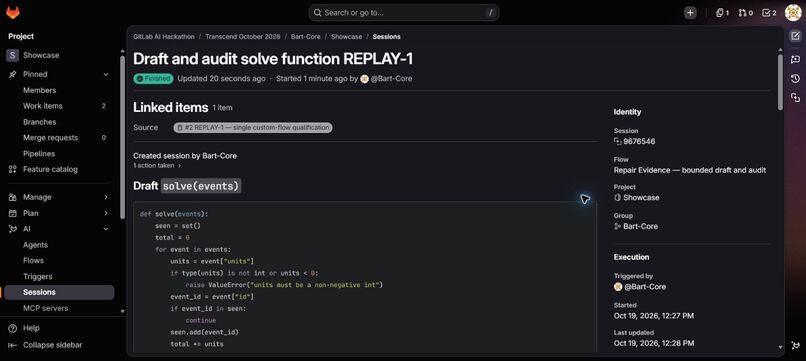Screen dimensions: 806x361
Task: Click the main page vertical scrollbar
Action: [780, 82]
